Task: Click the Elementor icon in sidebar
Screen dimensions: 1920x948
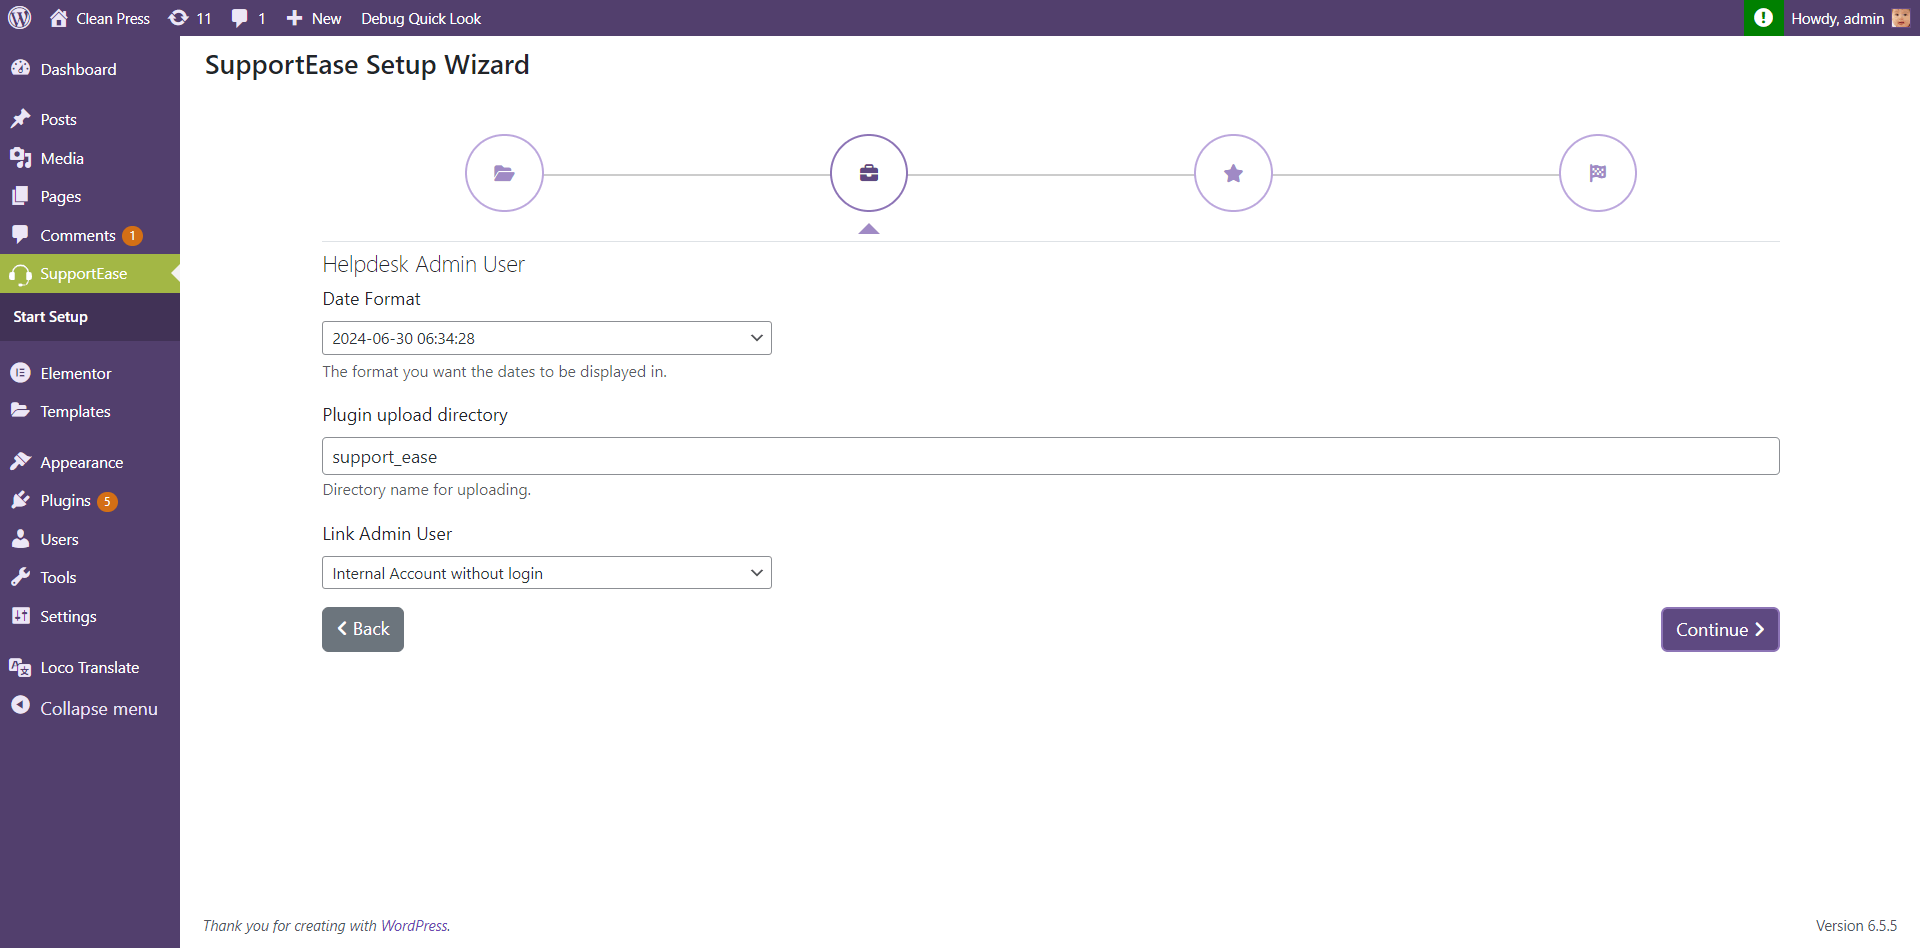Action: [x=20, y=373]
